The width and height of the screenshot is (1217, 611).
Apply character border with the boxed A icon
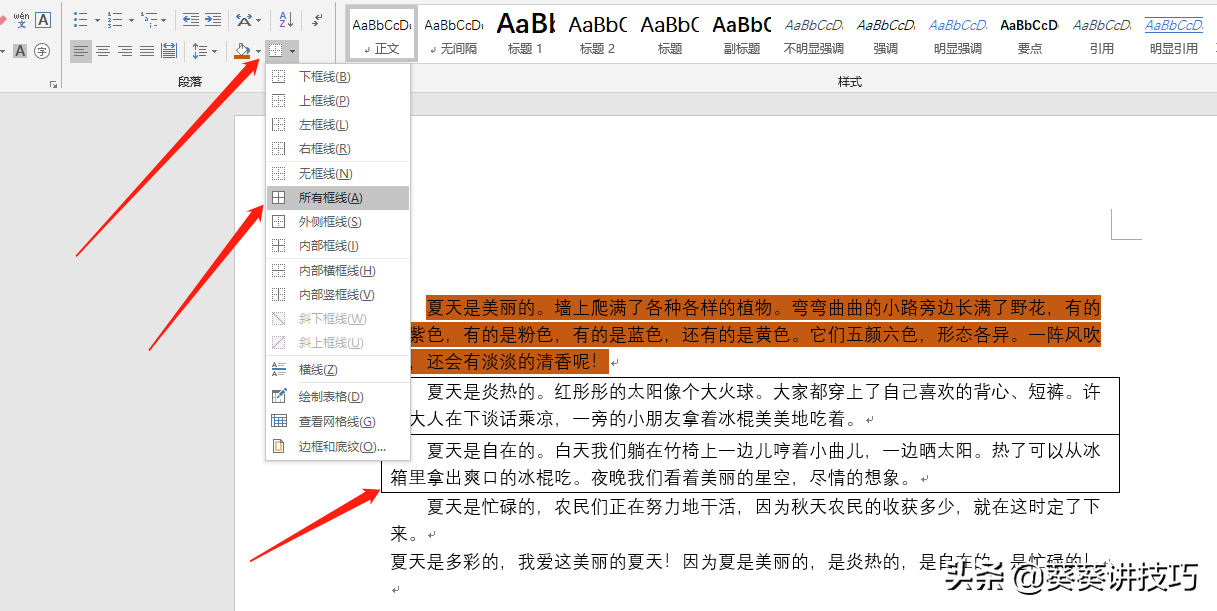(x=43, y=20)
